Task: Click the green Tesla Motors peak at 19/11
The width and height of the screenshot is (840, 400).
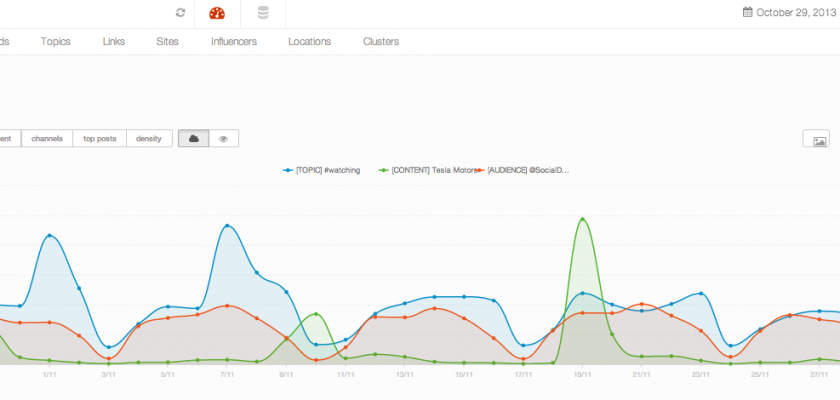Action: click(582, 219)
